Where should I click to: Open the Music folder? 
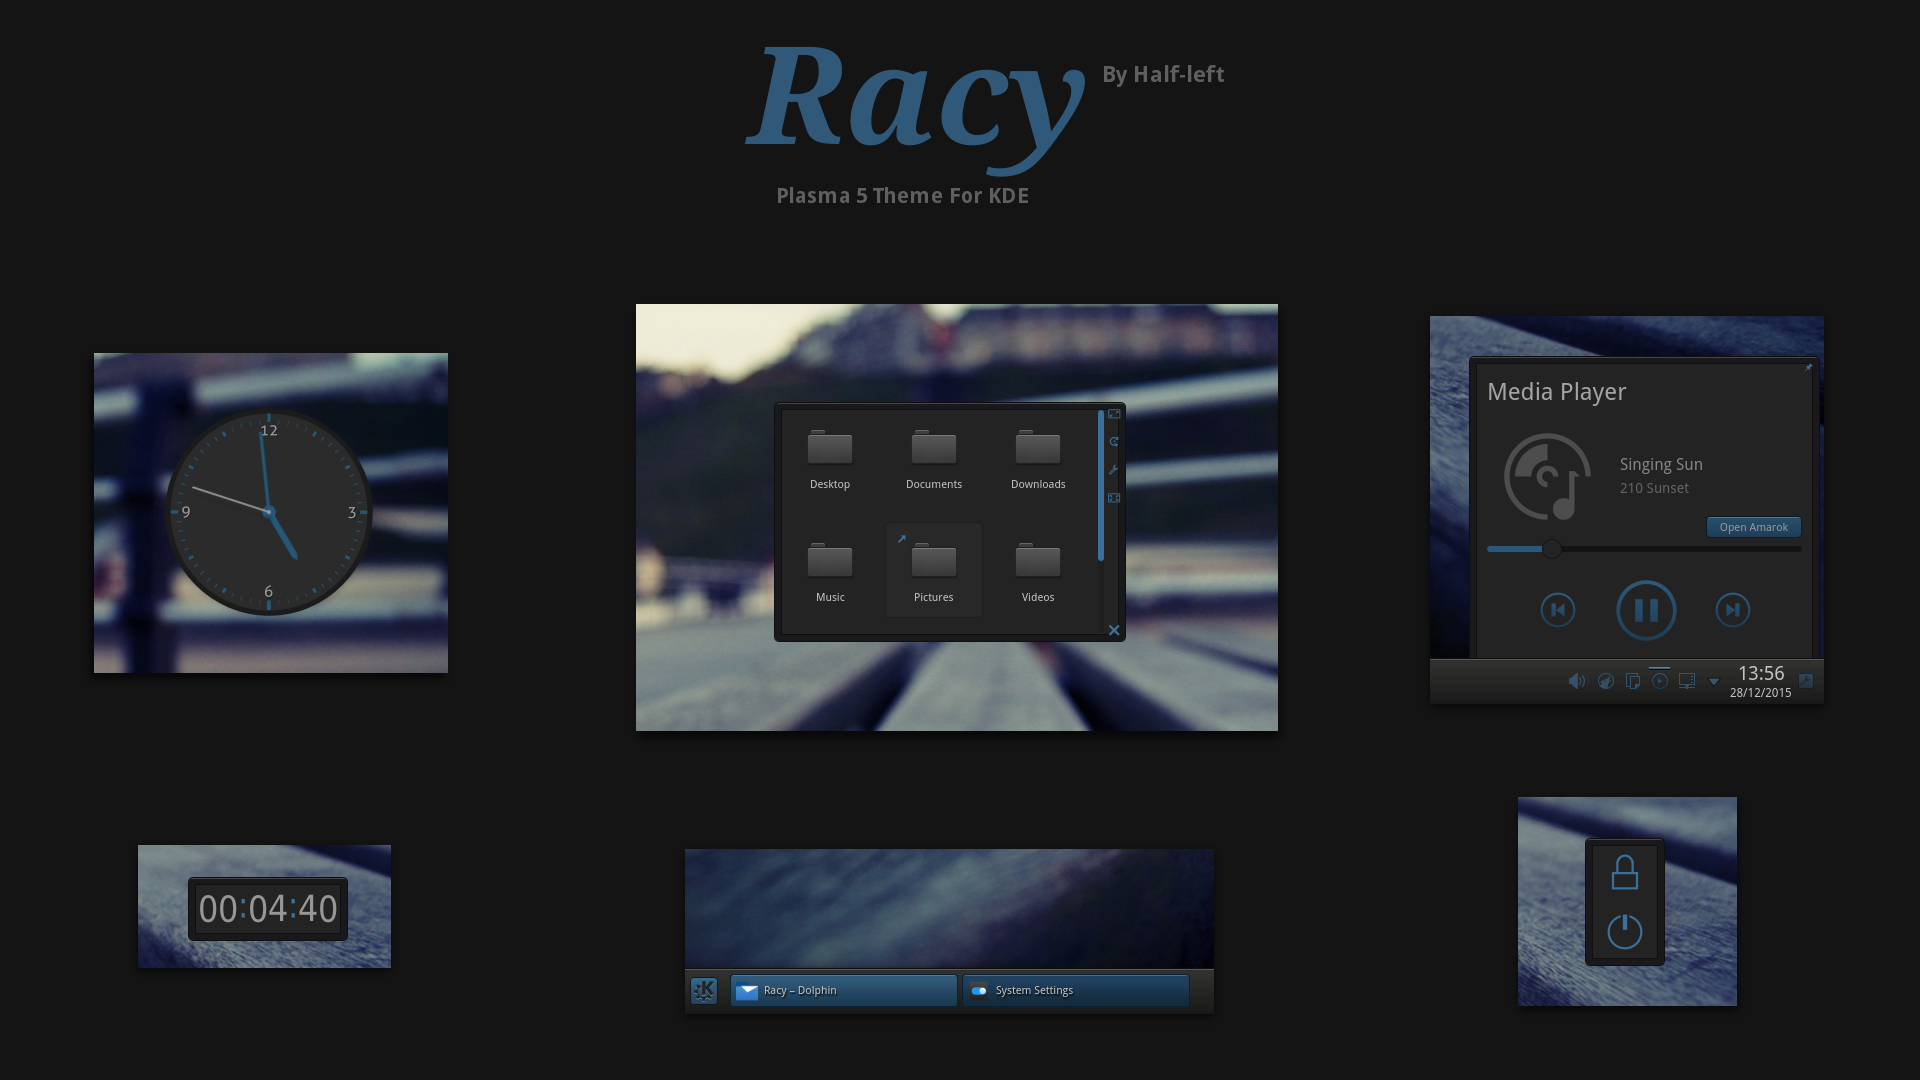[830, 573]
